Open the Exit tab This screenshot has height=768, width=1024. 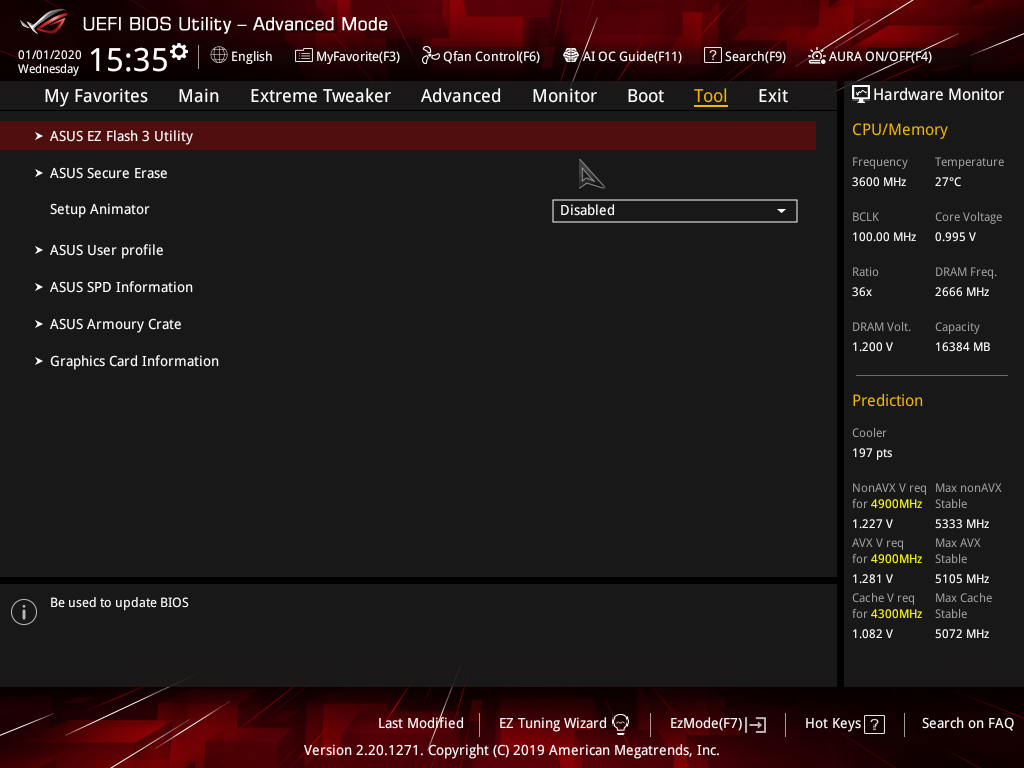point(773,96)
